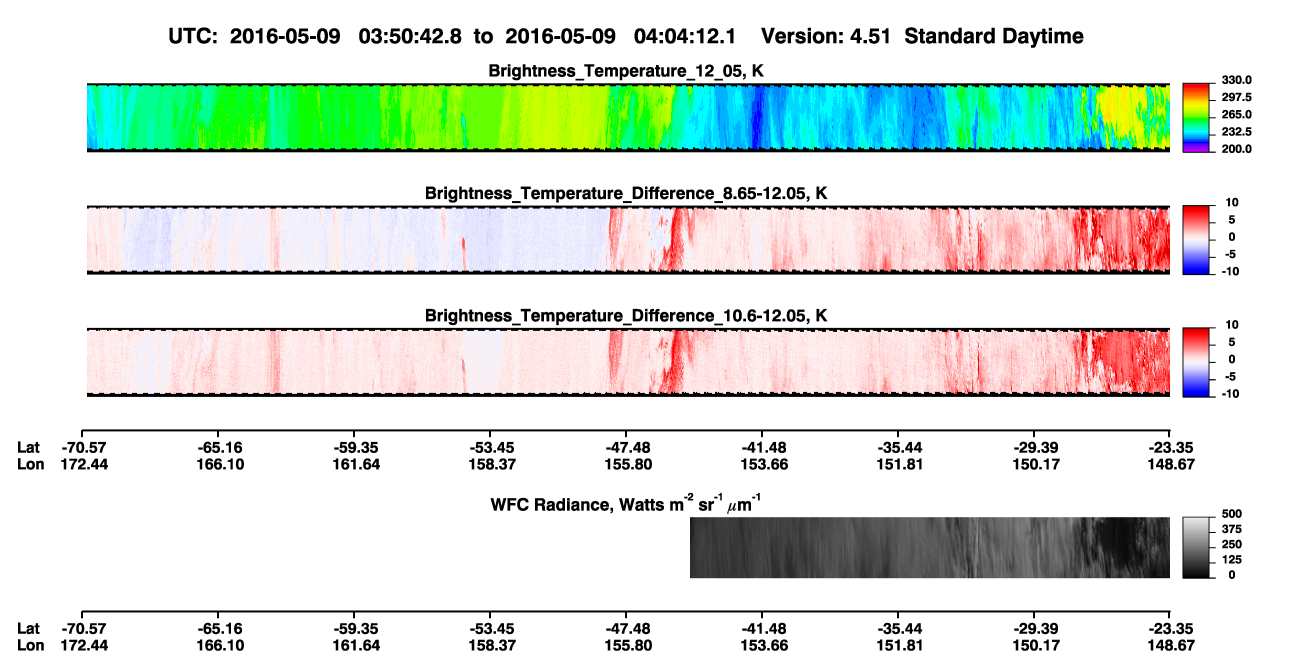This screenshot has width=1300, height=667.
Task: Click the grayscale WFC Radiance color bar
Action: click(1196, 546)
